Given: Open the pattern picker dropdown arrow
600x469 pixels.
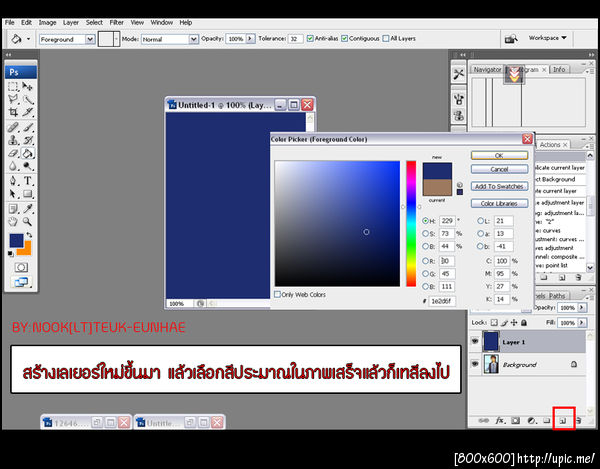Looking at the screenshot, I should tap(116, 39).
